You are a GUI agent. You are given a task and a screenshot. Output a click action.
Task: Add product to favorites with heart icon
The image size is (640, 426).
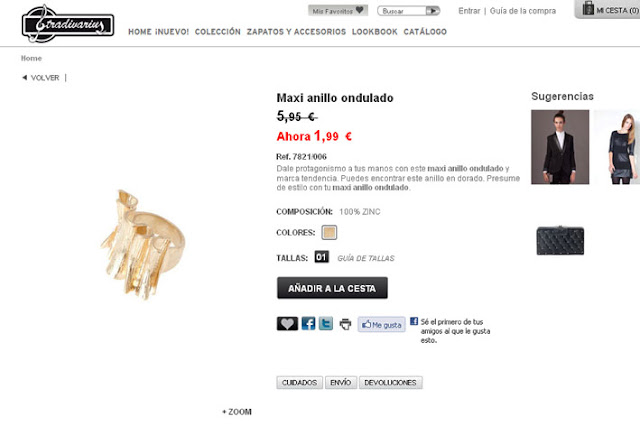[x=287, y=324]
